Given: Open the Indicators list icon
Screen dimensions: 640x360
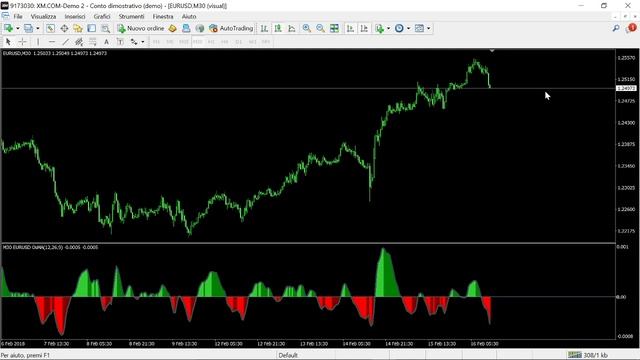Looking at the screenshot, I should point(380,28).
